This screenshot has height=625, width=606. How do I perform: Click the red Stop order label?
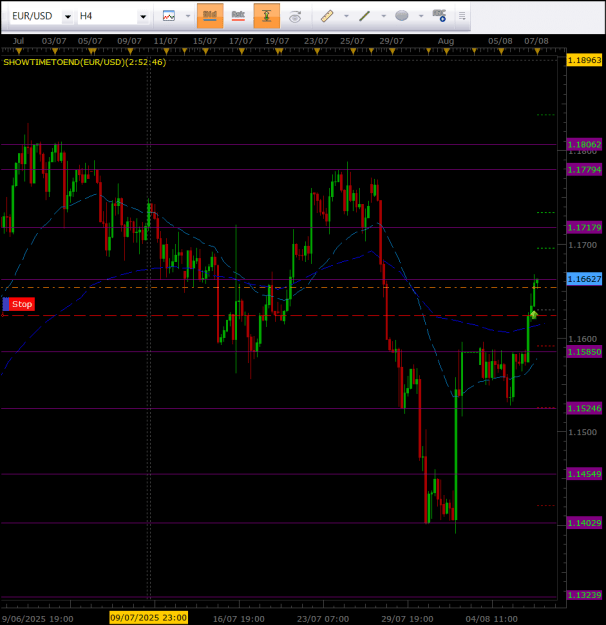pos(22,304)
